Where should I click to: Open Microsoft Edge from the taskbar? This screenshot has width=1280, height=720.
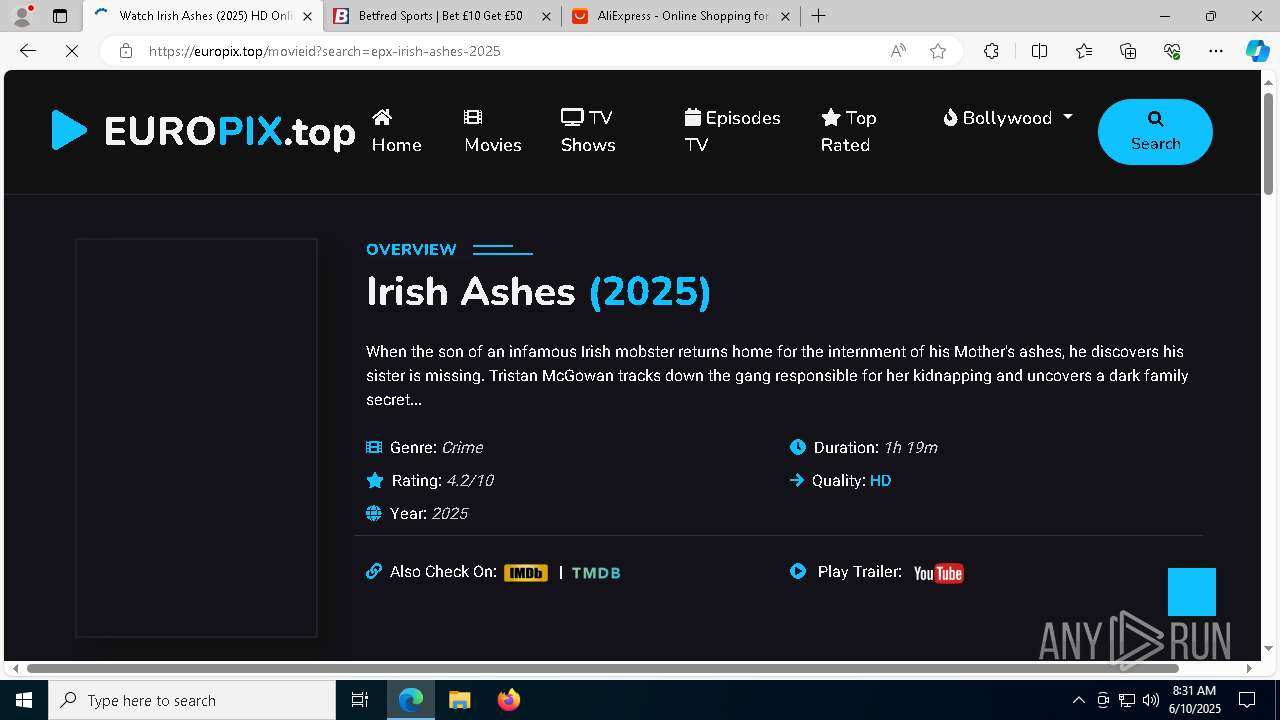pos(411,700)
